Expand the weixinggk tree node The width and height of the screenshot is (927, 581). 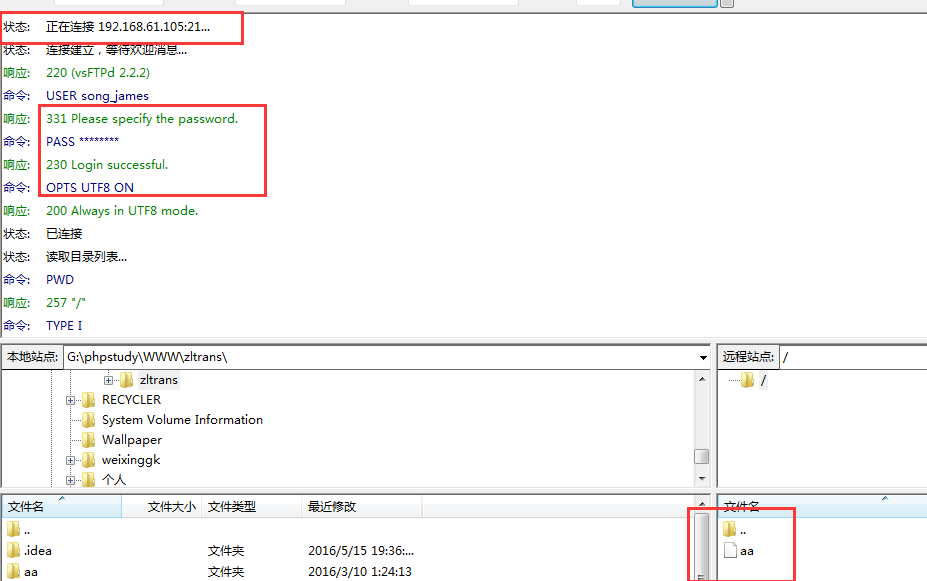coord(71,460)
